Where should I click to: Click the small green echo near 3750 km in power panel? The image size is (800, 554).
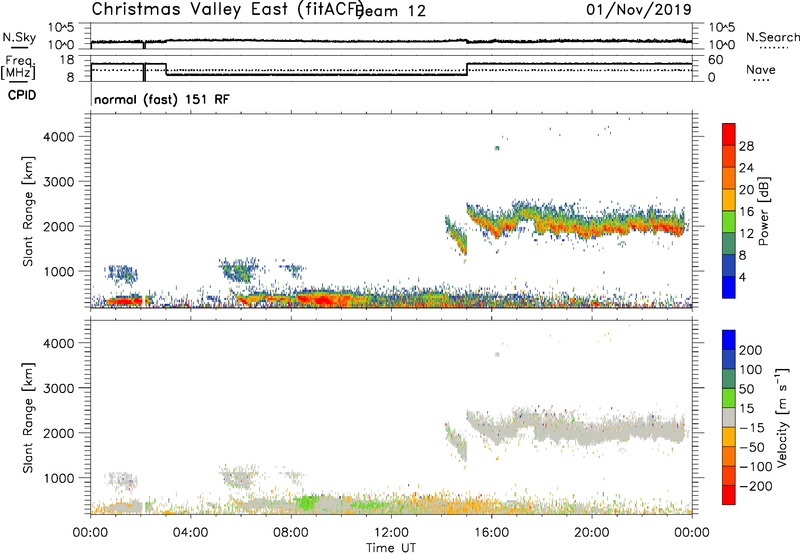click(497, 148)
